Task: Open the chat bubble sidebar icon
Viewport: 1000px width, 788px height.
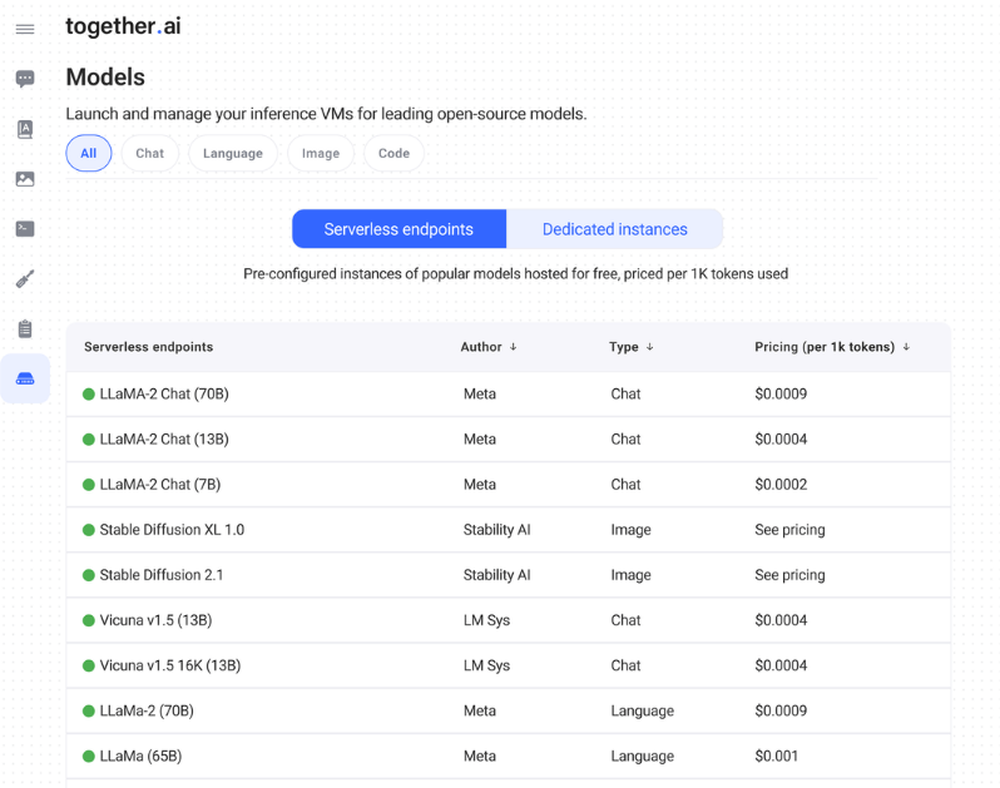Action: (25, 78)
